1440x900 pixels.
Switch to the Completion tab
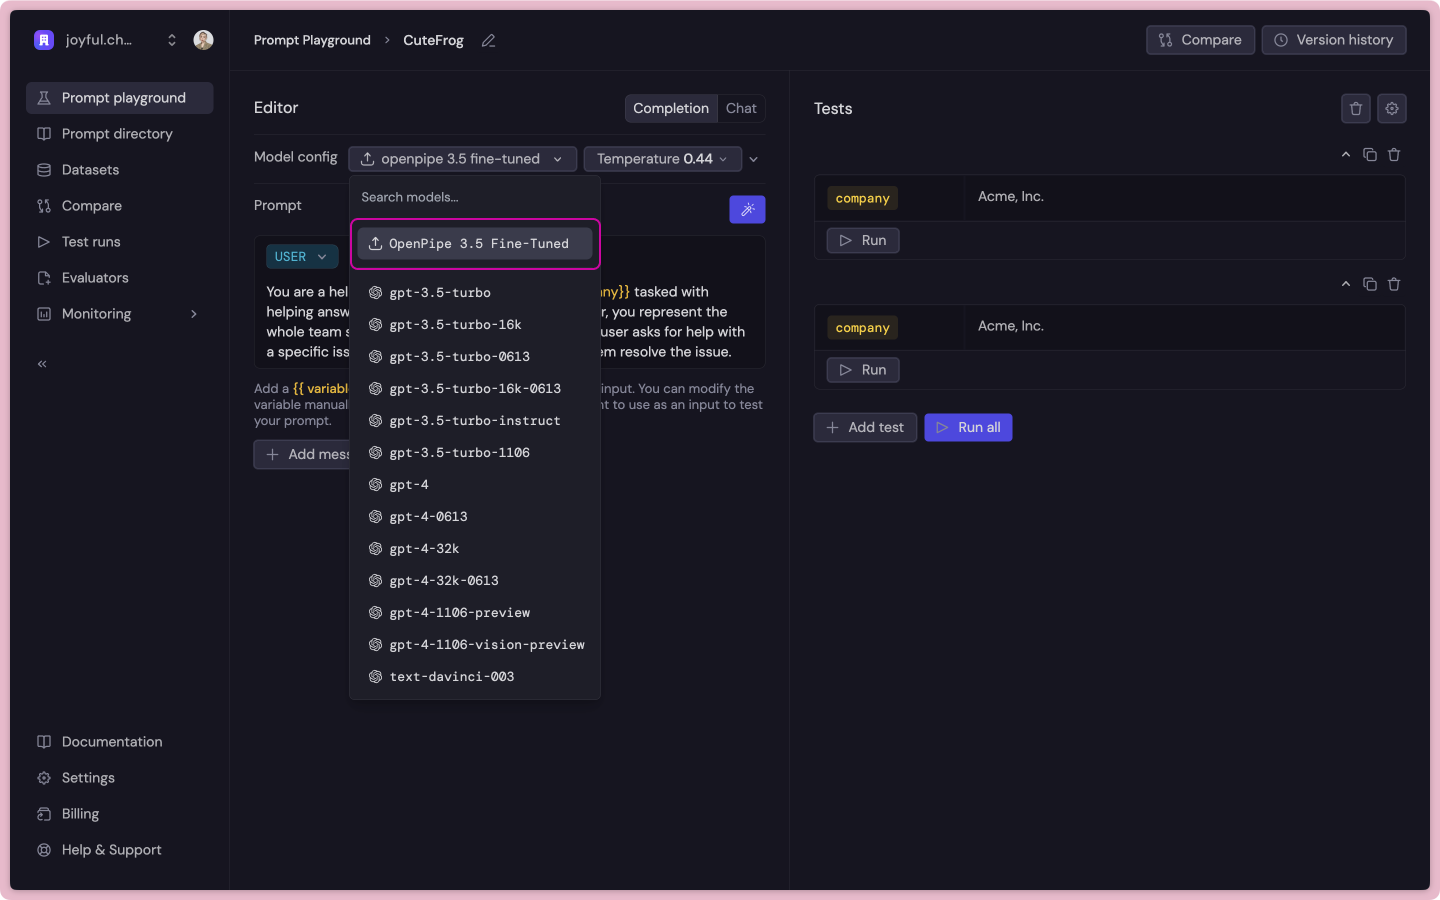click(671, 108)
